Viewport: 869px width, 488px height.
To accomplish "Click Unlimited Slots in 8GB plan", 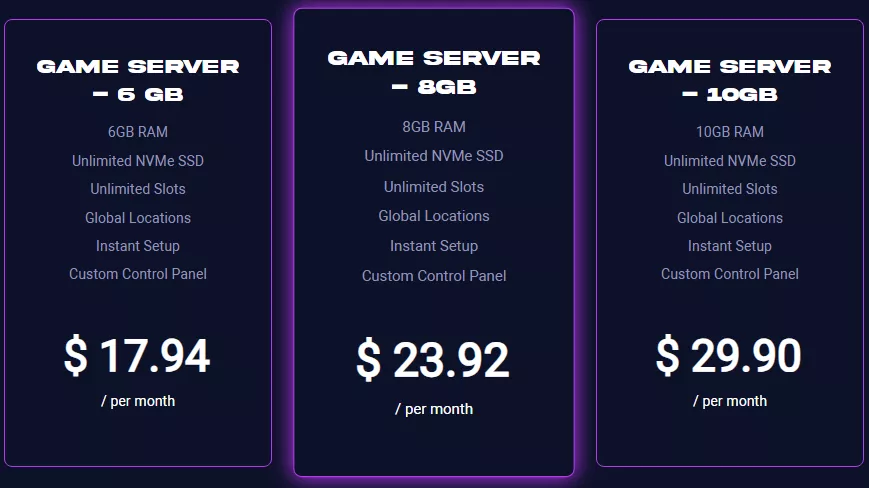I will [434, 187].
